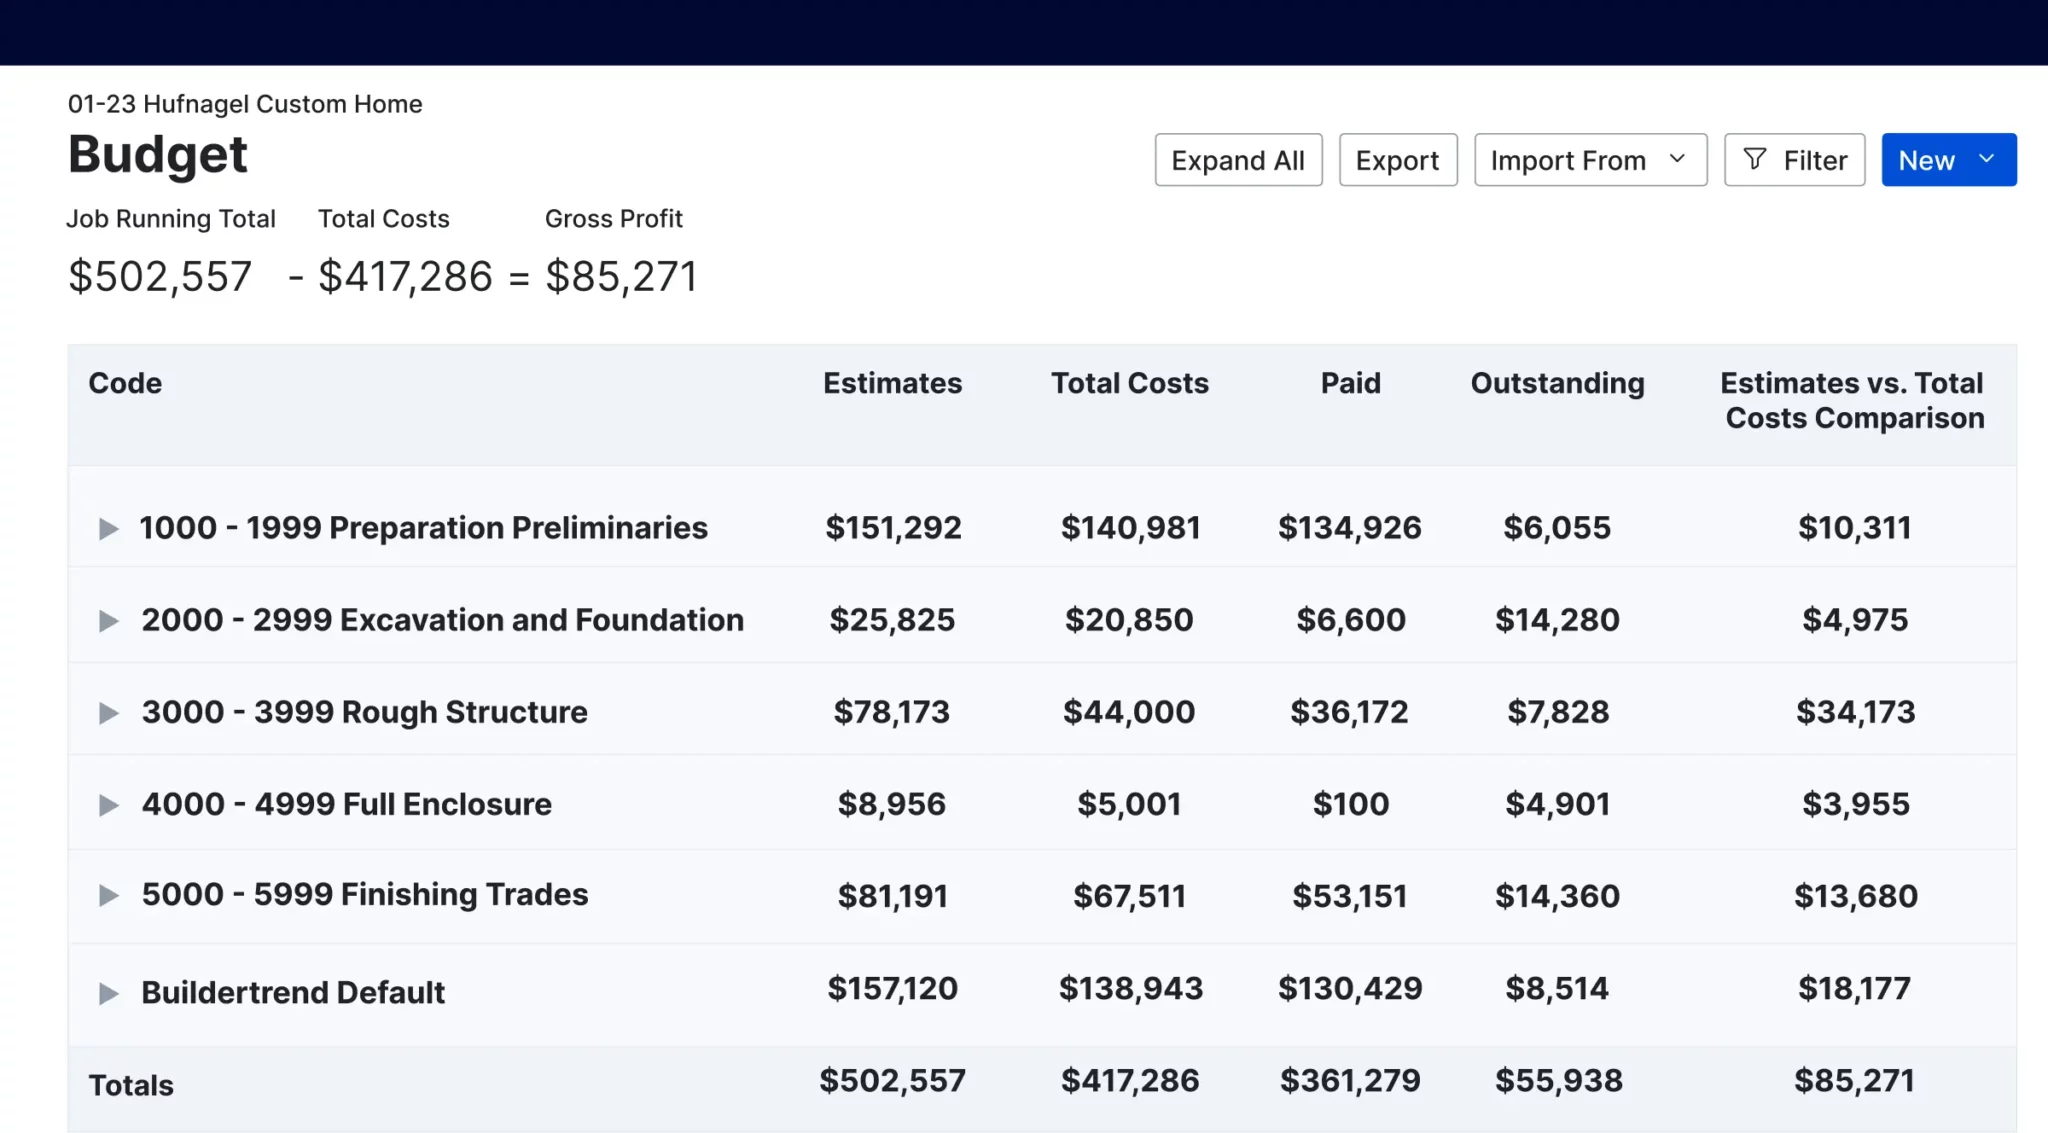Expand the Buildertrend Default cost group
Image resolution: width=2048 pixels, height=1133 pixels.
coord(107,992)
